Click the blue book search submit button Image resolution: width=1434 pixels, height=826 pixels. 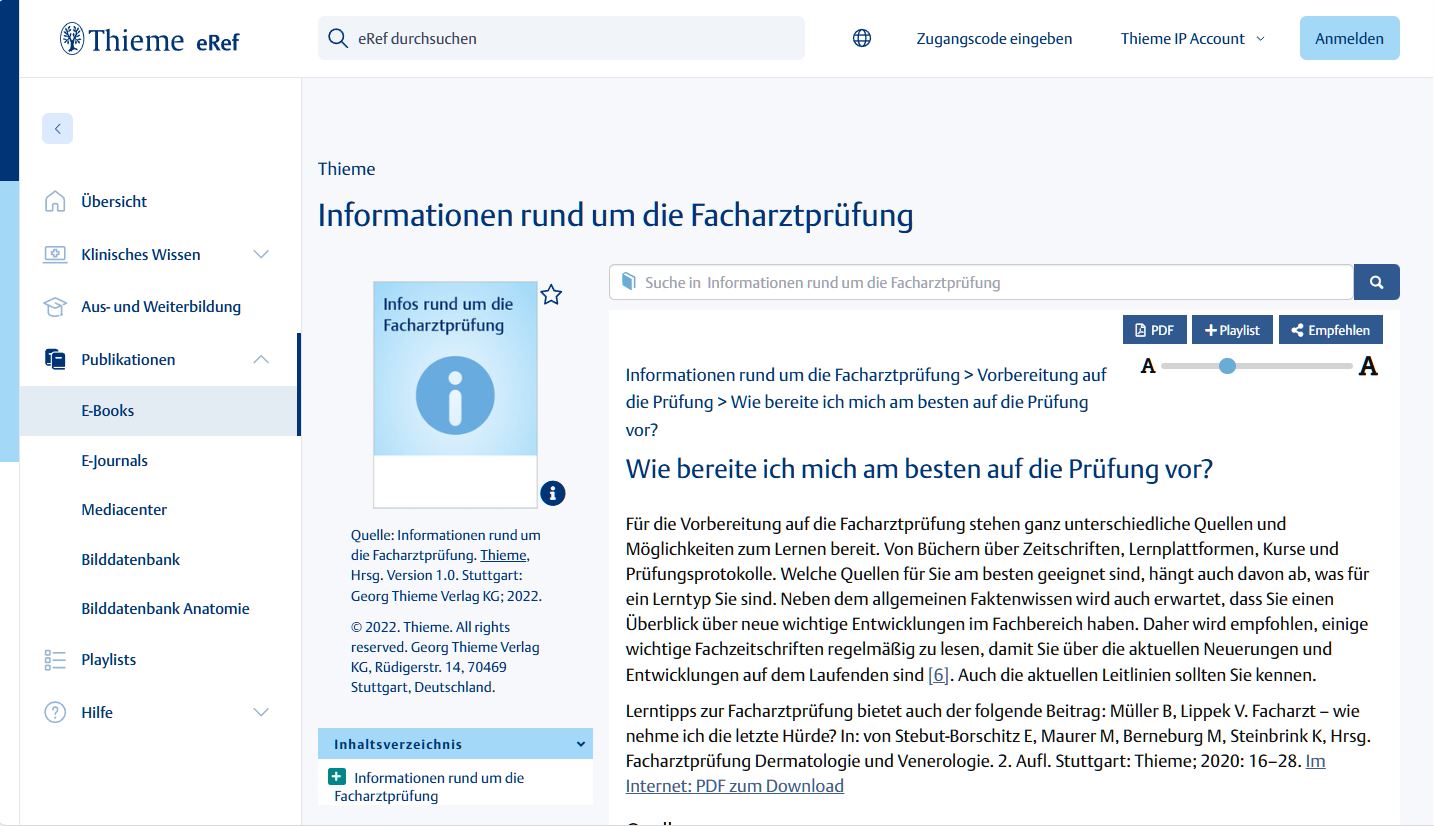(x=1377, y=282)
